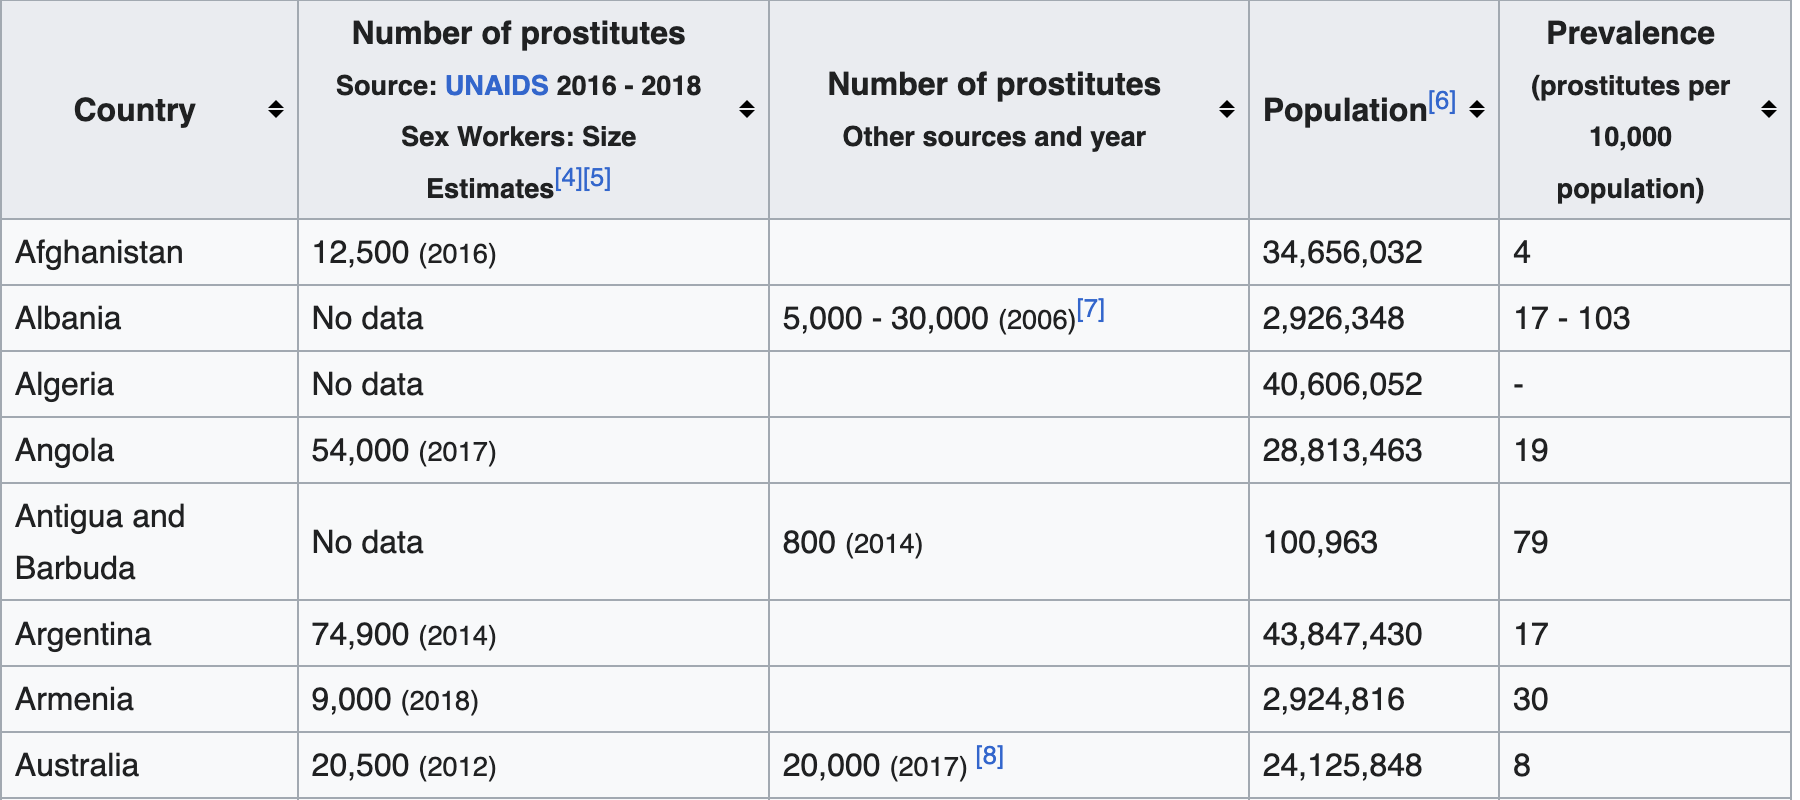Sort by Prevalence column arrows
The image size is (1800, 800).
(x=1768, y=110)
